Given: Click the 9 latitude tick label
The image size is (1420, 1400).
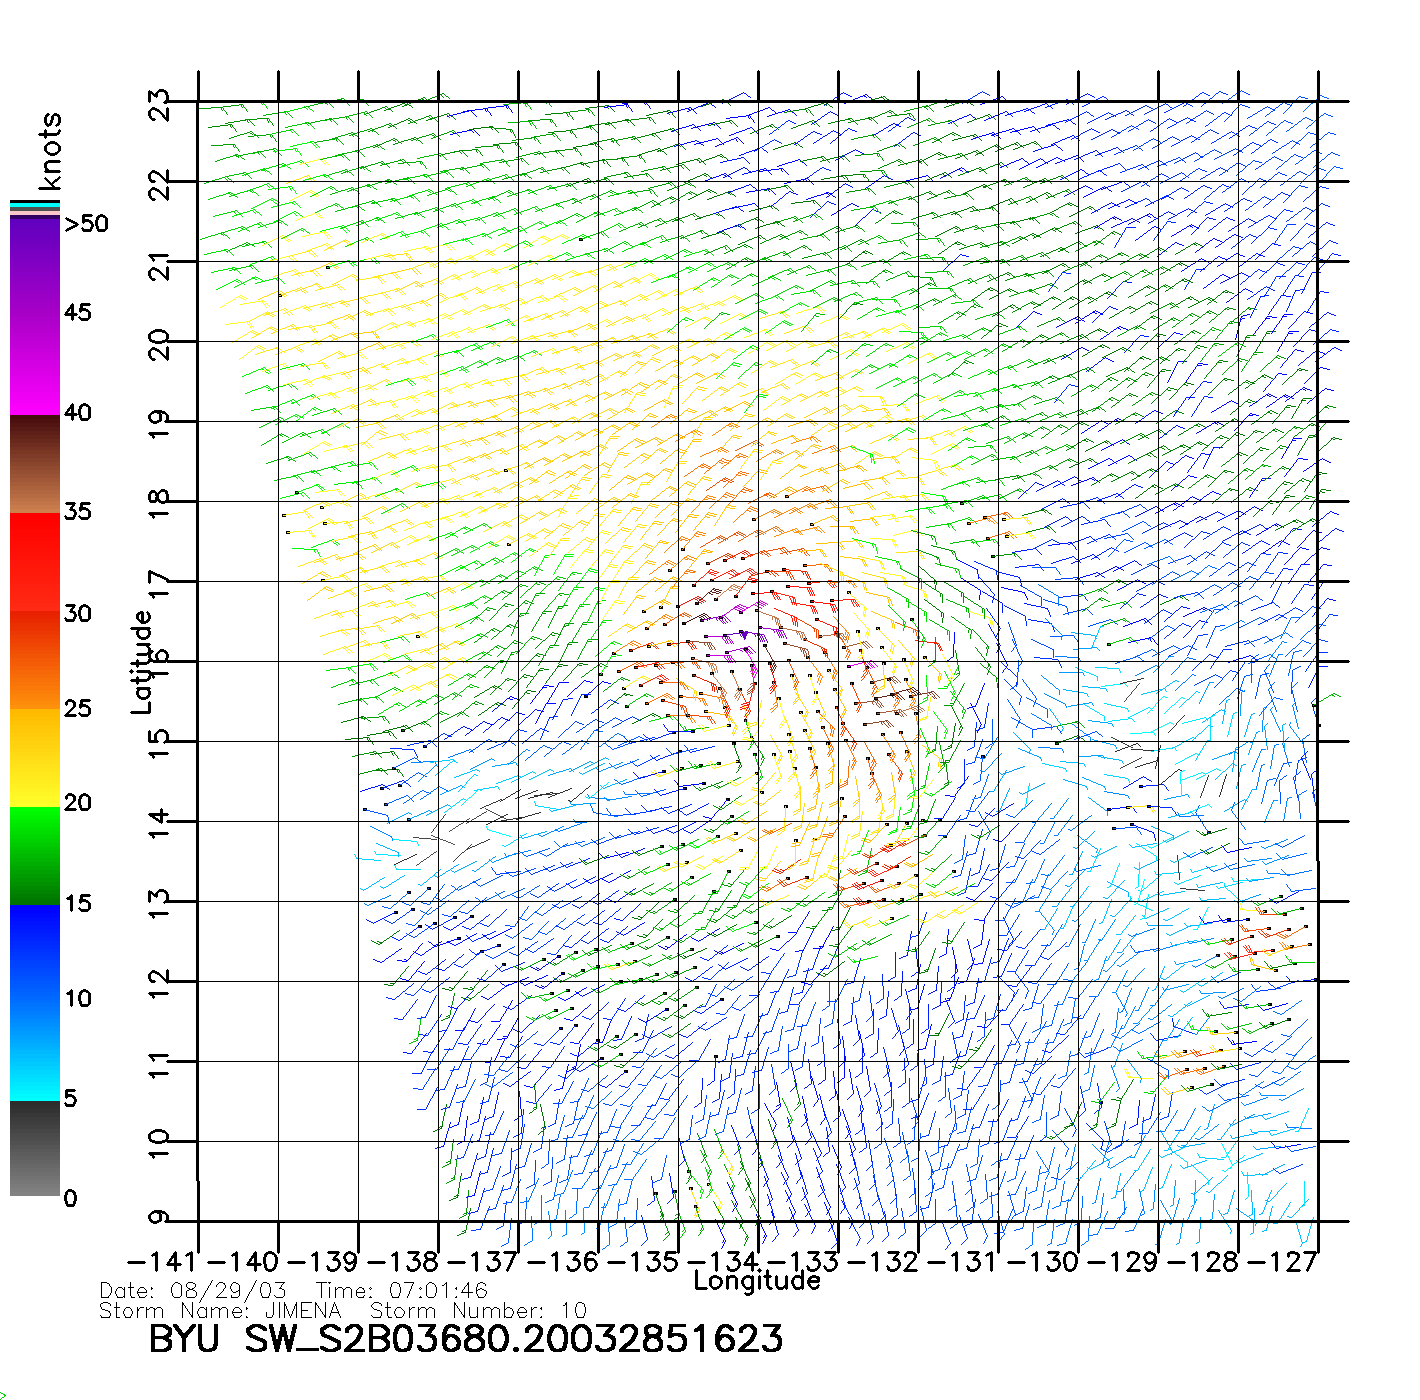Looking at the screenshot, I should pyautogui.click(x=160, y=1218).
